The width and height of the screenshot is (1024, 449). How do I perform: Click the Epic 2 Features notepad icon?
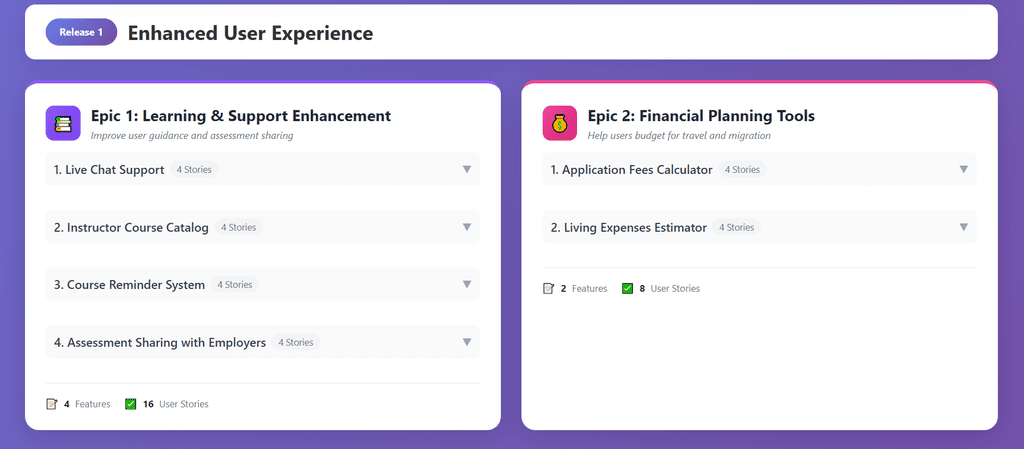tap(548, 288)
